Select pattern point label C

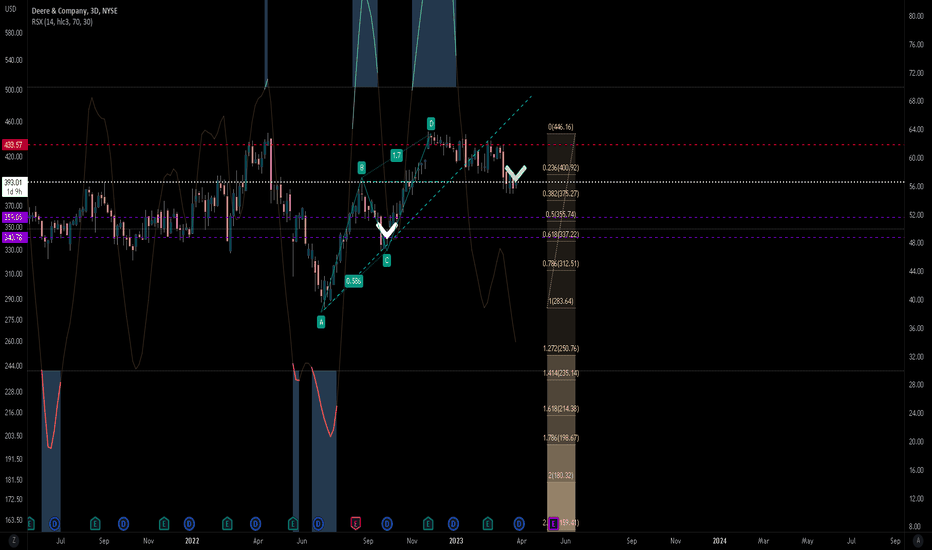pos(386,260)
